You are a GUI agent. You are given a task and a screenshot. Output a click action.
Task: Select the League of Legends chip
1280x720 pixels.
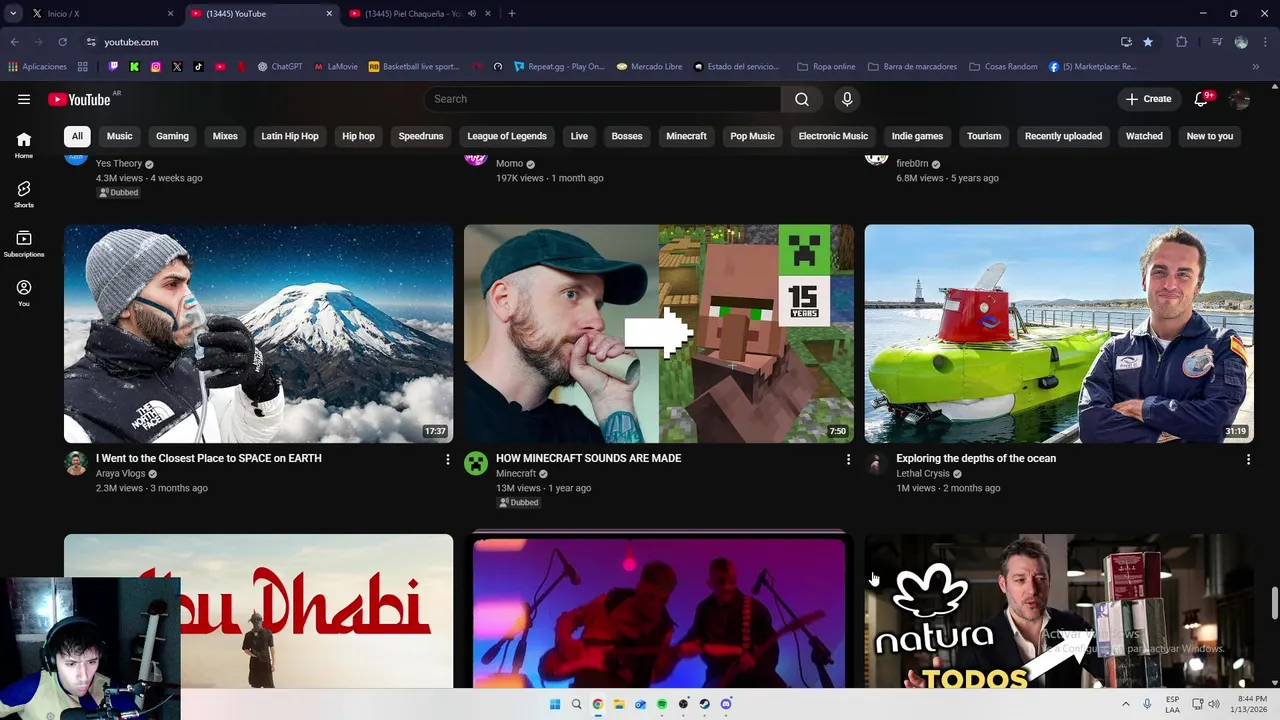click(507, 136)
